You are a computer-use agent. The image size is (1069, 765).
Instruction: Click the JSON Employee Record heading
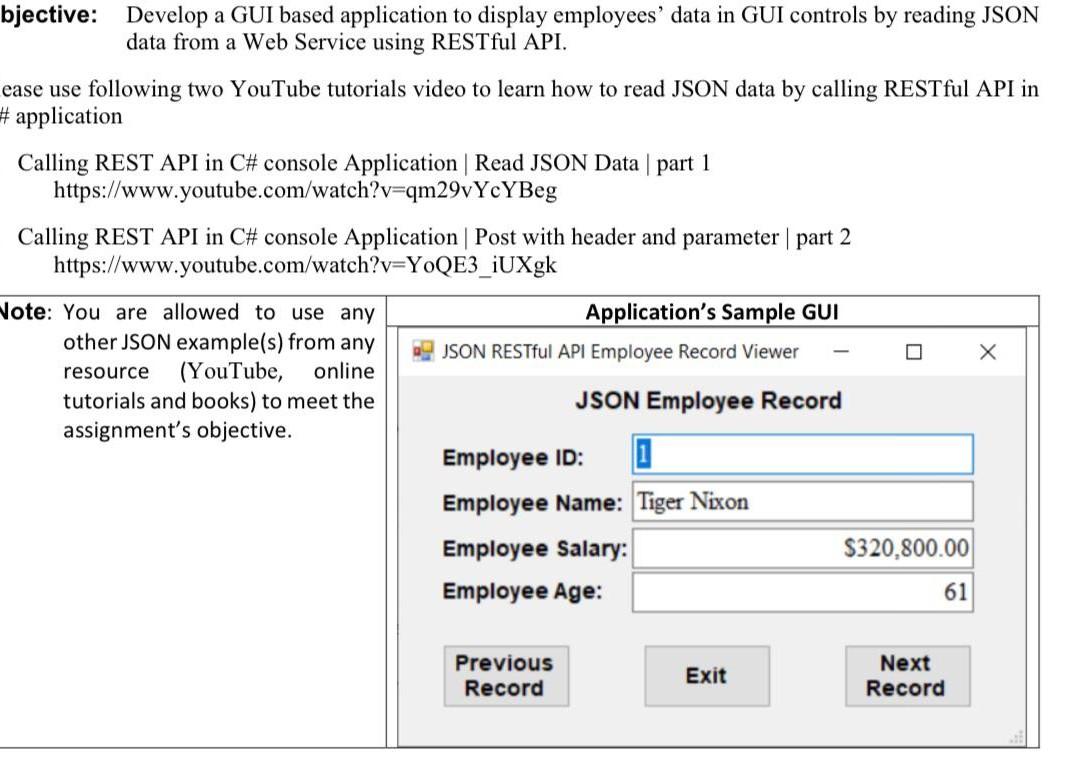pyautogui.click(x=708, y=400)
